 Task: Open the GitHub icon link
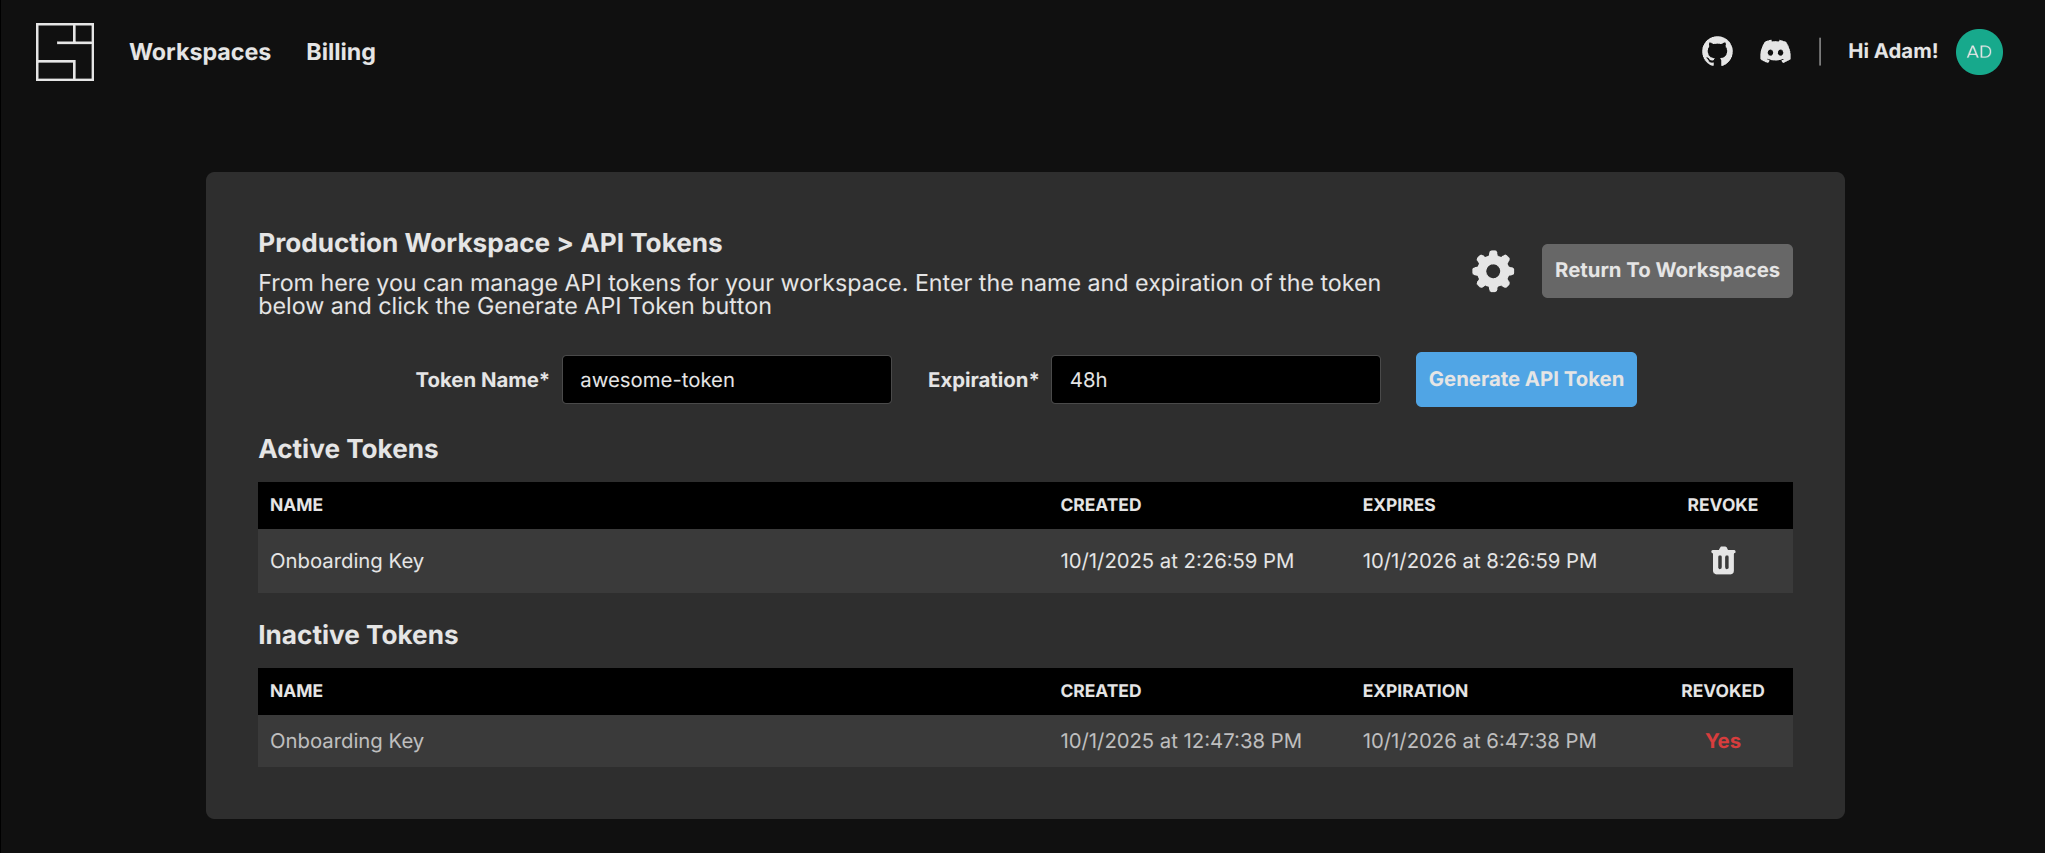pyautogui.click(x=1717, y=52)
